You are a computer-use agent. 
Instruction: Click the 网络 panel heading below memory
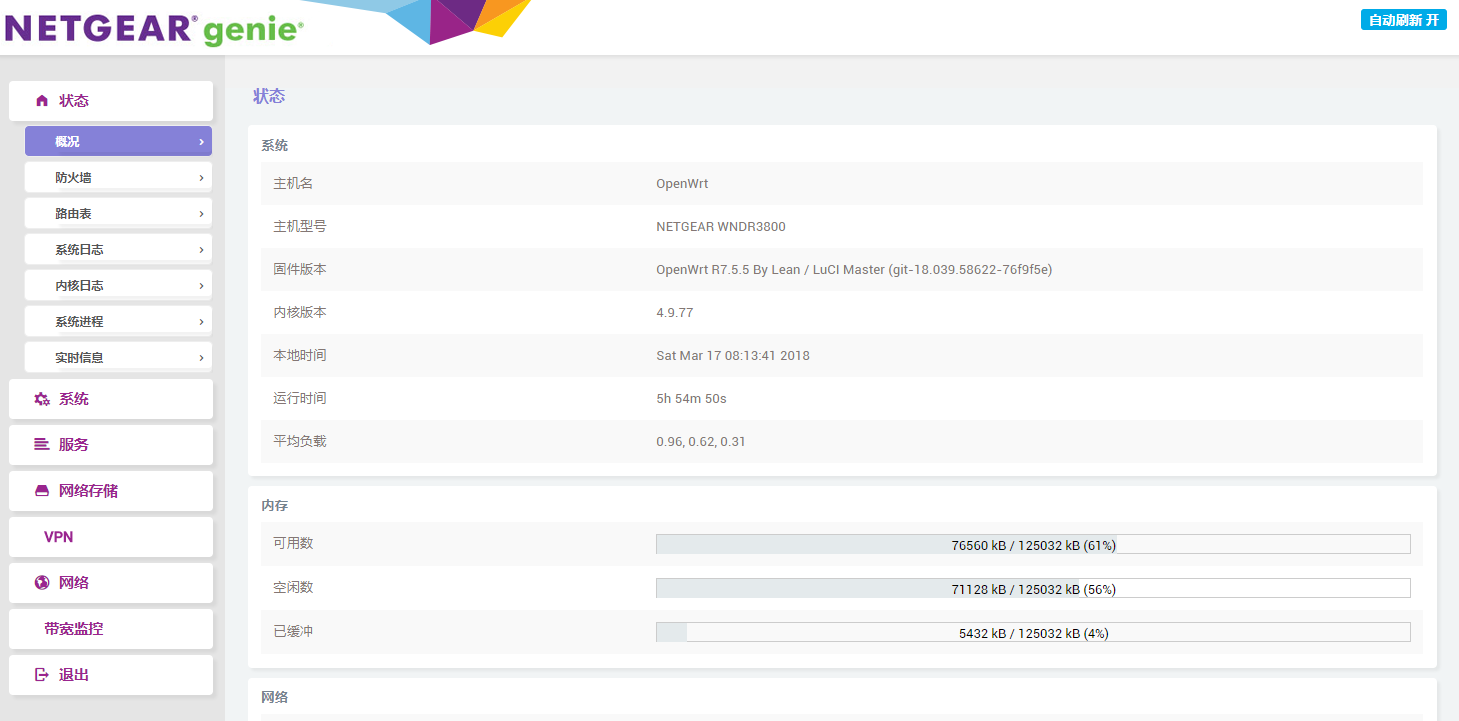coord(275,697)
